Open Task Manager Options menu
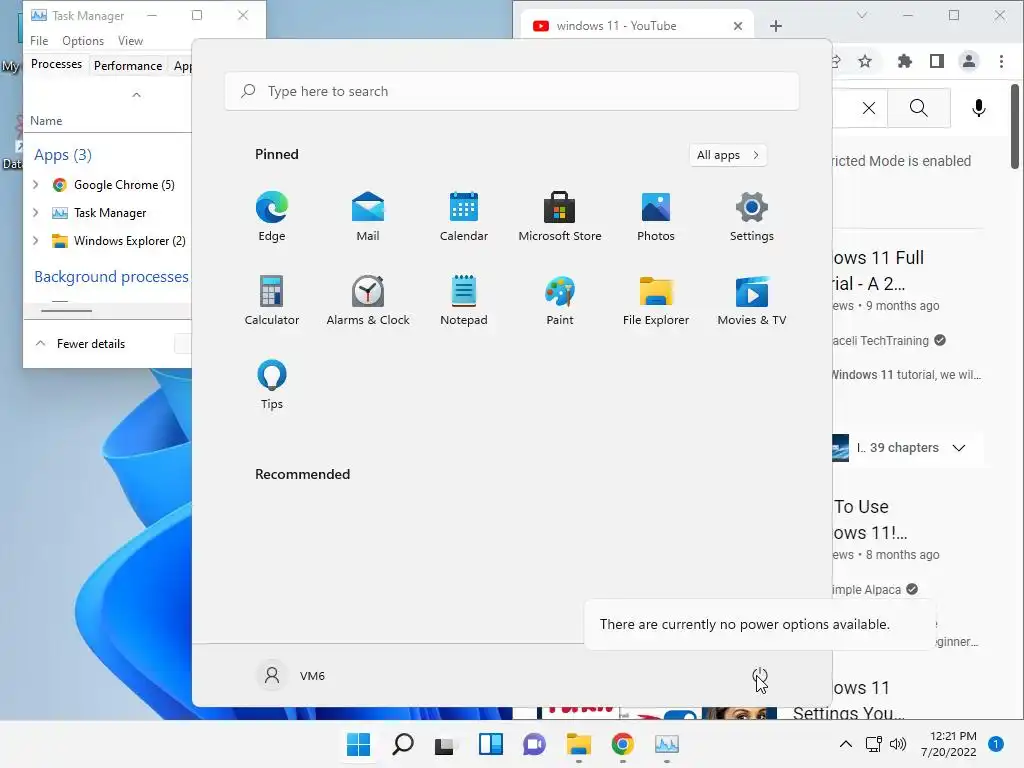Image resolution: width=1024 pixels, height=768 pixels. click(83, 40)
